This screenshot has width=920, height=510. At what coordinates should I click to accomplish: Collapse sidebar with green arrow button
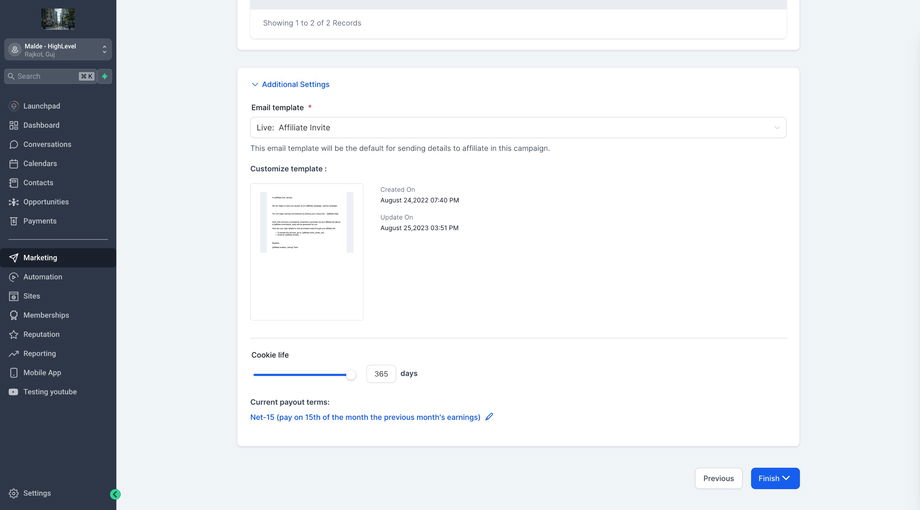point(115,494)
